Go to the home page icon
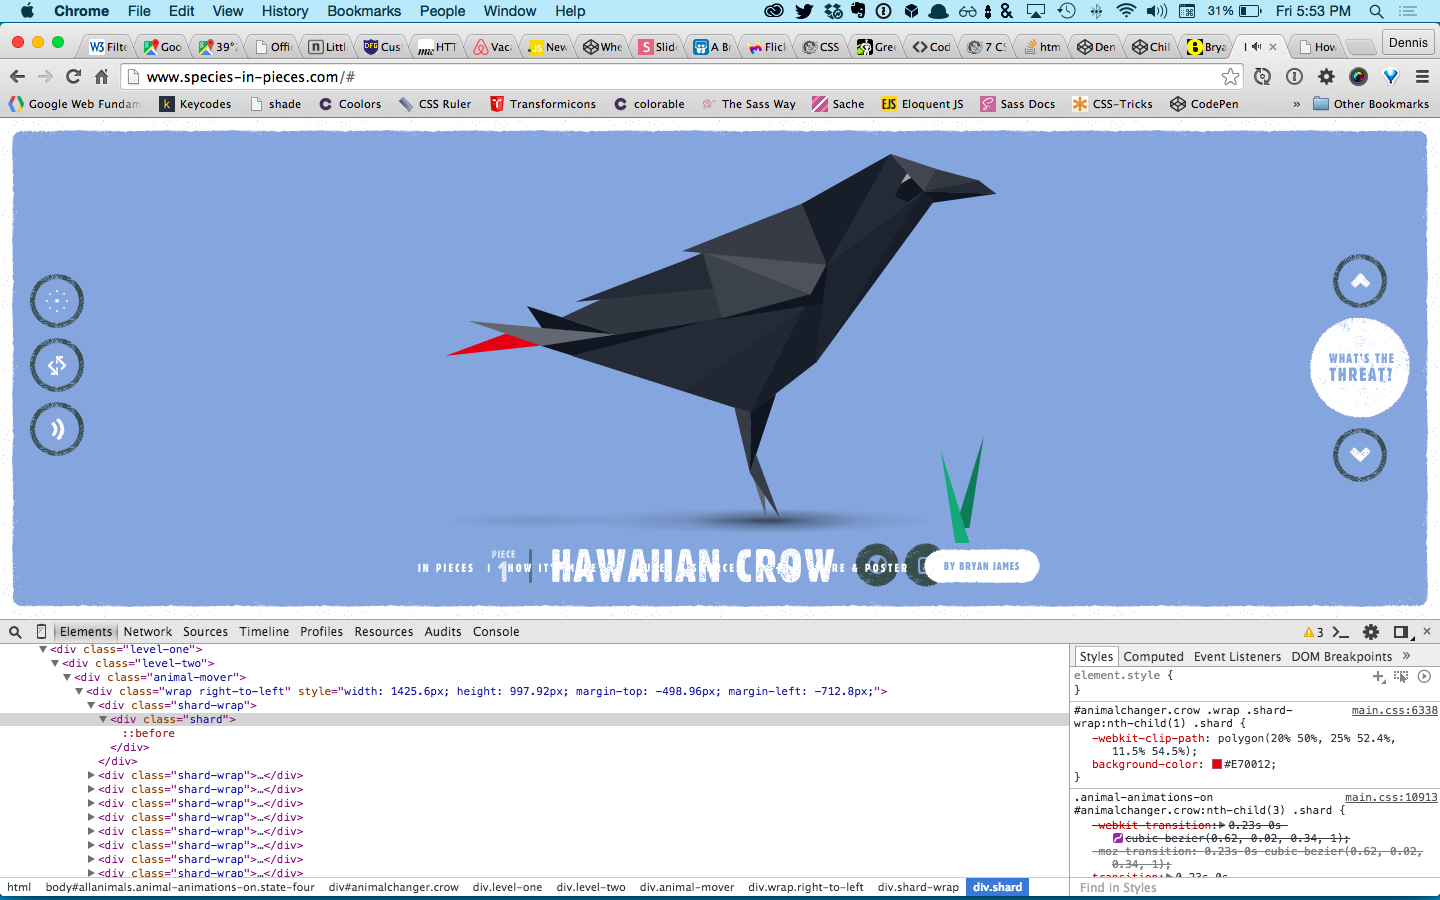Screen dimensions: 1440x900 click(101, 76)
